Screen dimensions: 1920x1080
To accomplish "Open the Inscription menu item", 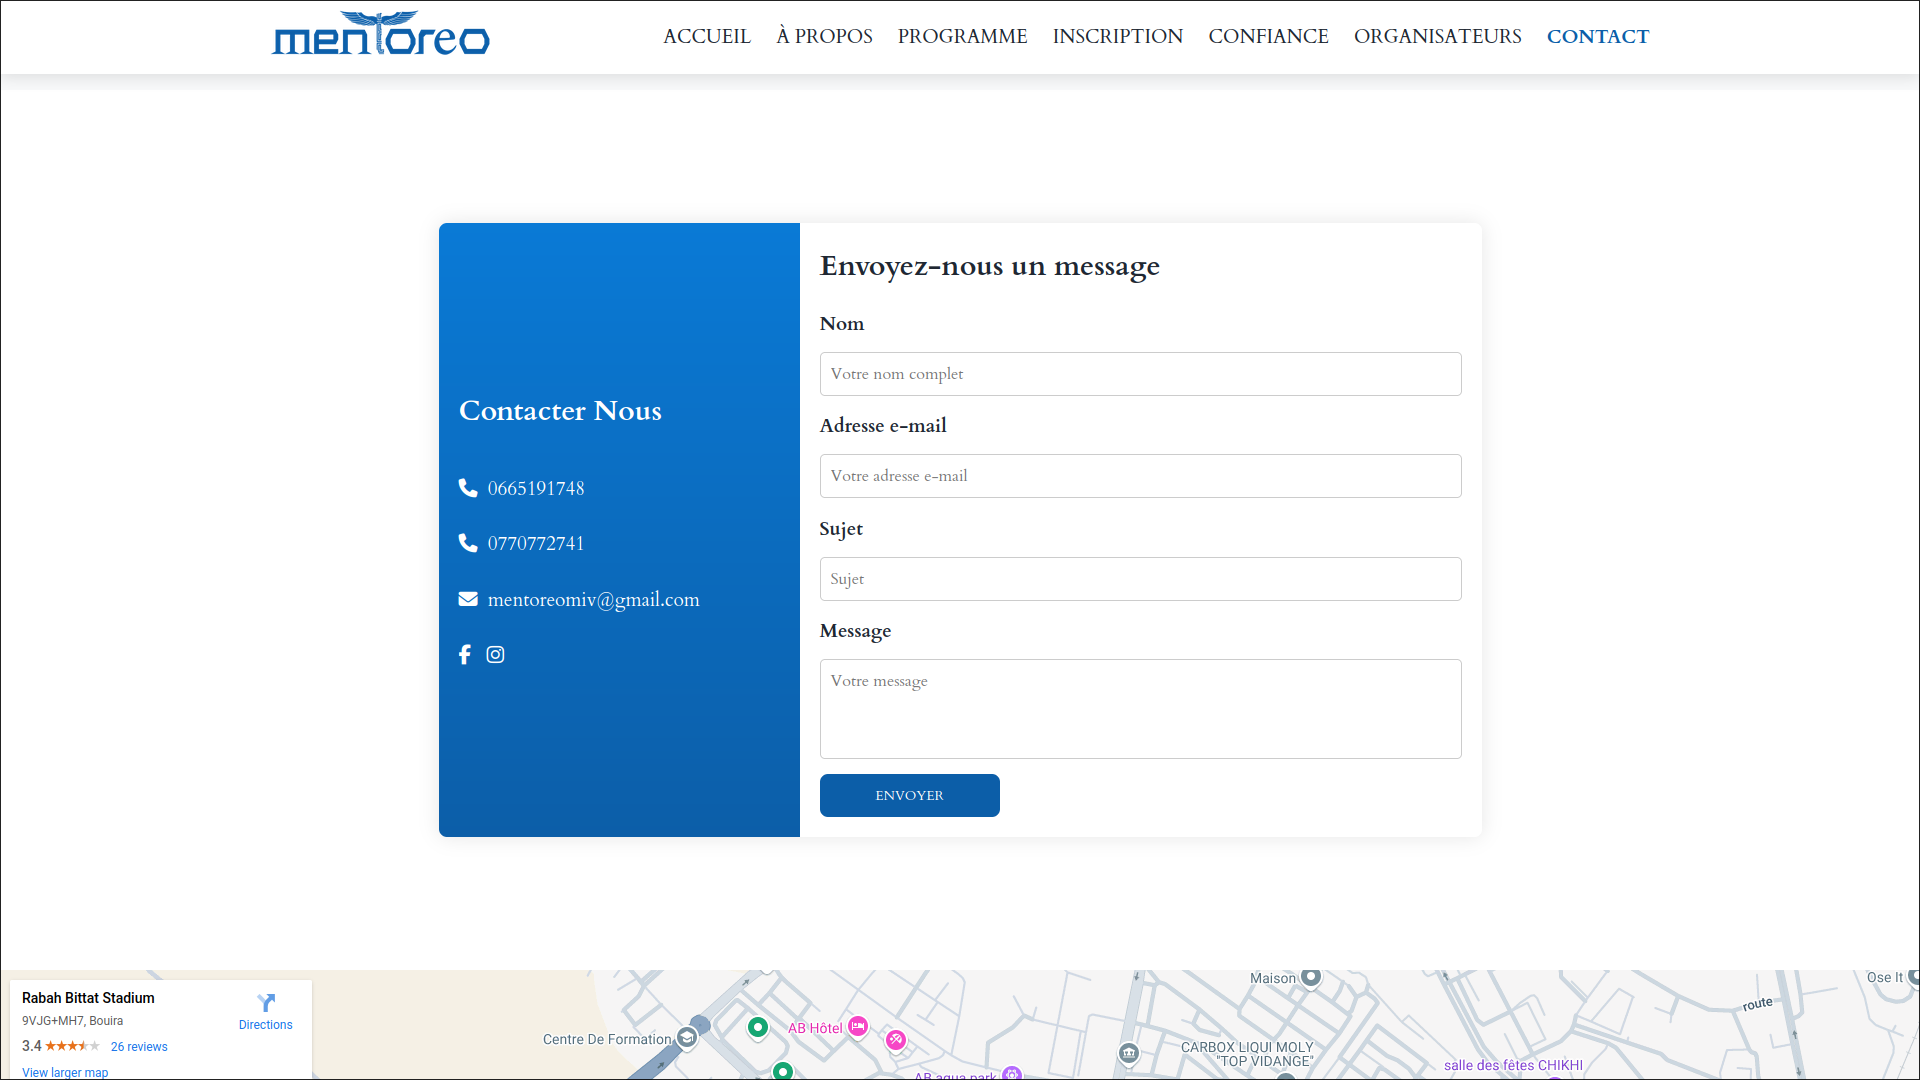I will pyautogui.click(x=1117, y=37).
